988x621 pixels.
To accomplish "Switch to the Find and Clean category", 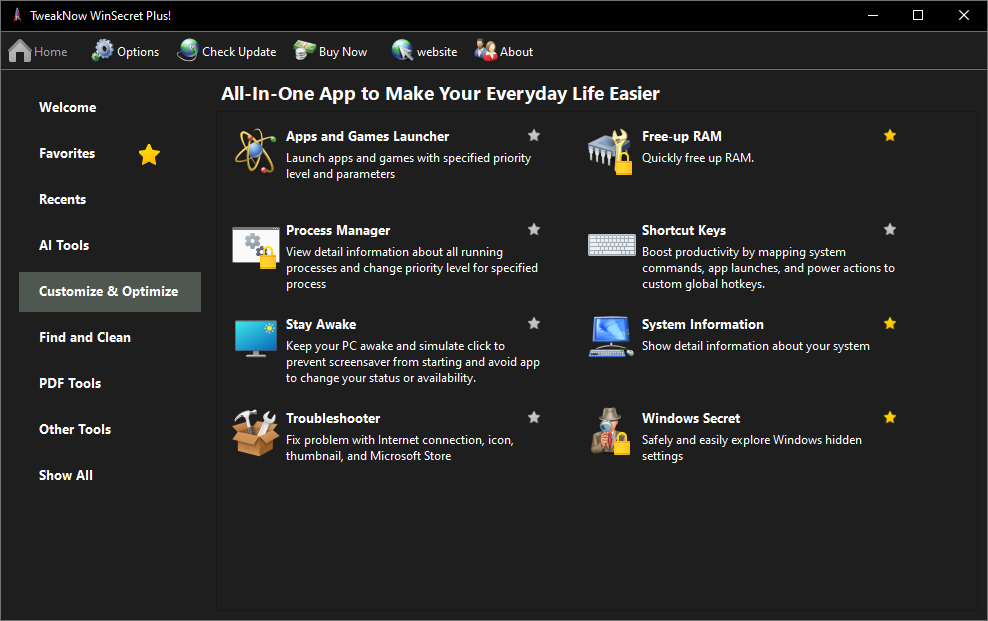I will click(85, 337).
